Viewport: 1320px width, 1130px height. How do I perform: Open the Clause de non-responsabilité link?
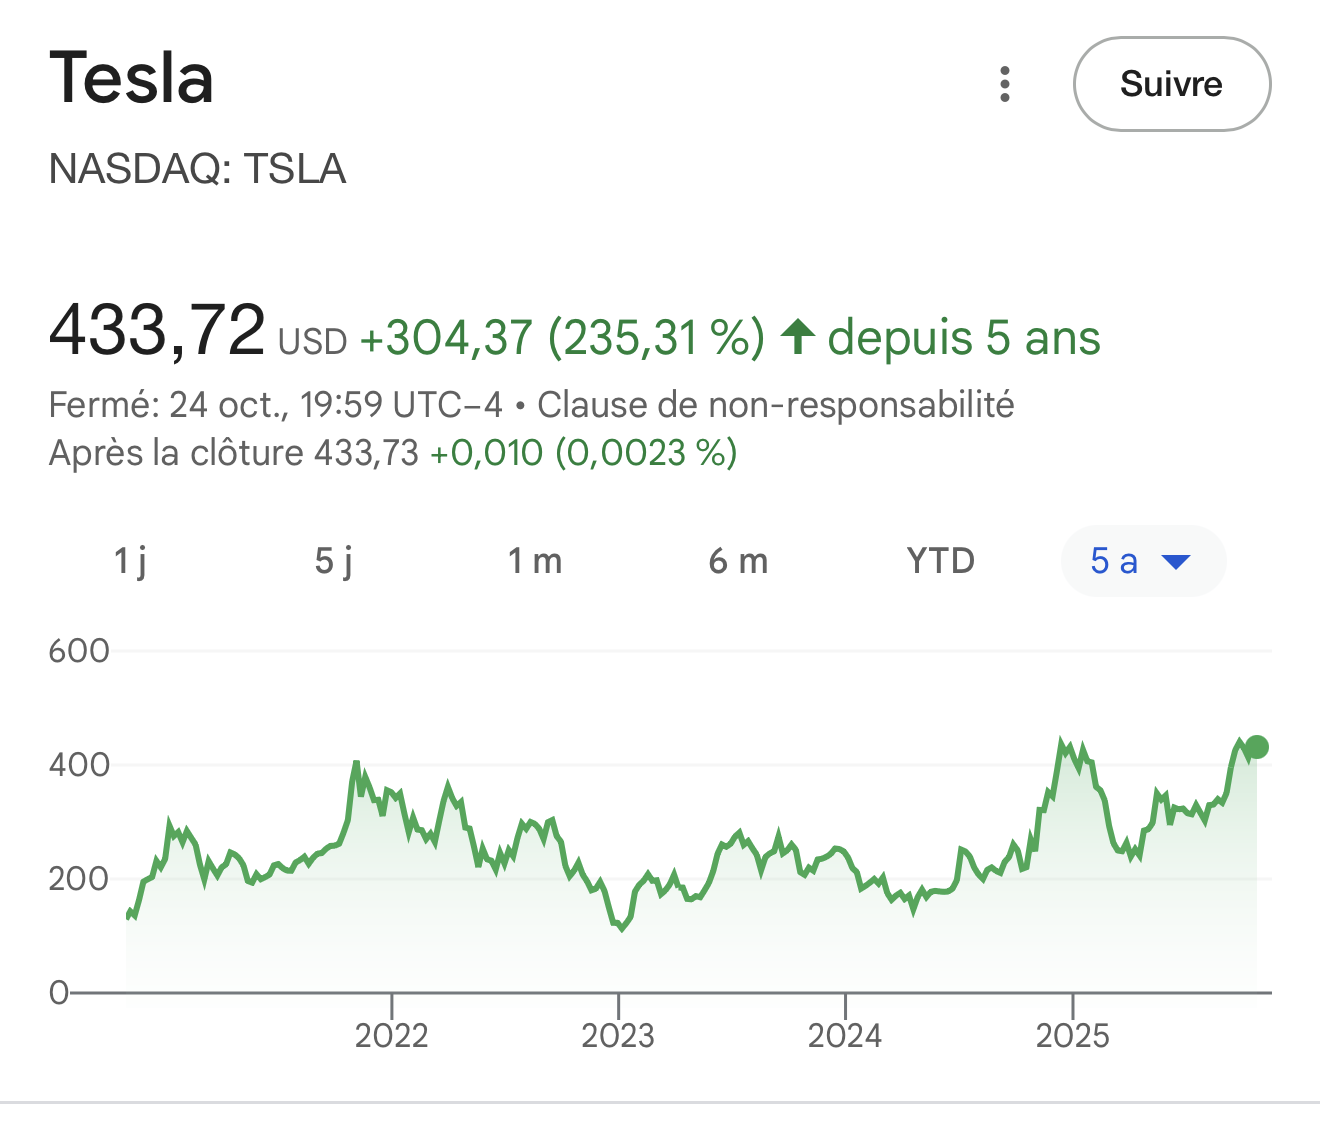click(x=775, y=405)
